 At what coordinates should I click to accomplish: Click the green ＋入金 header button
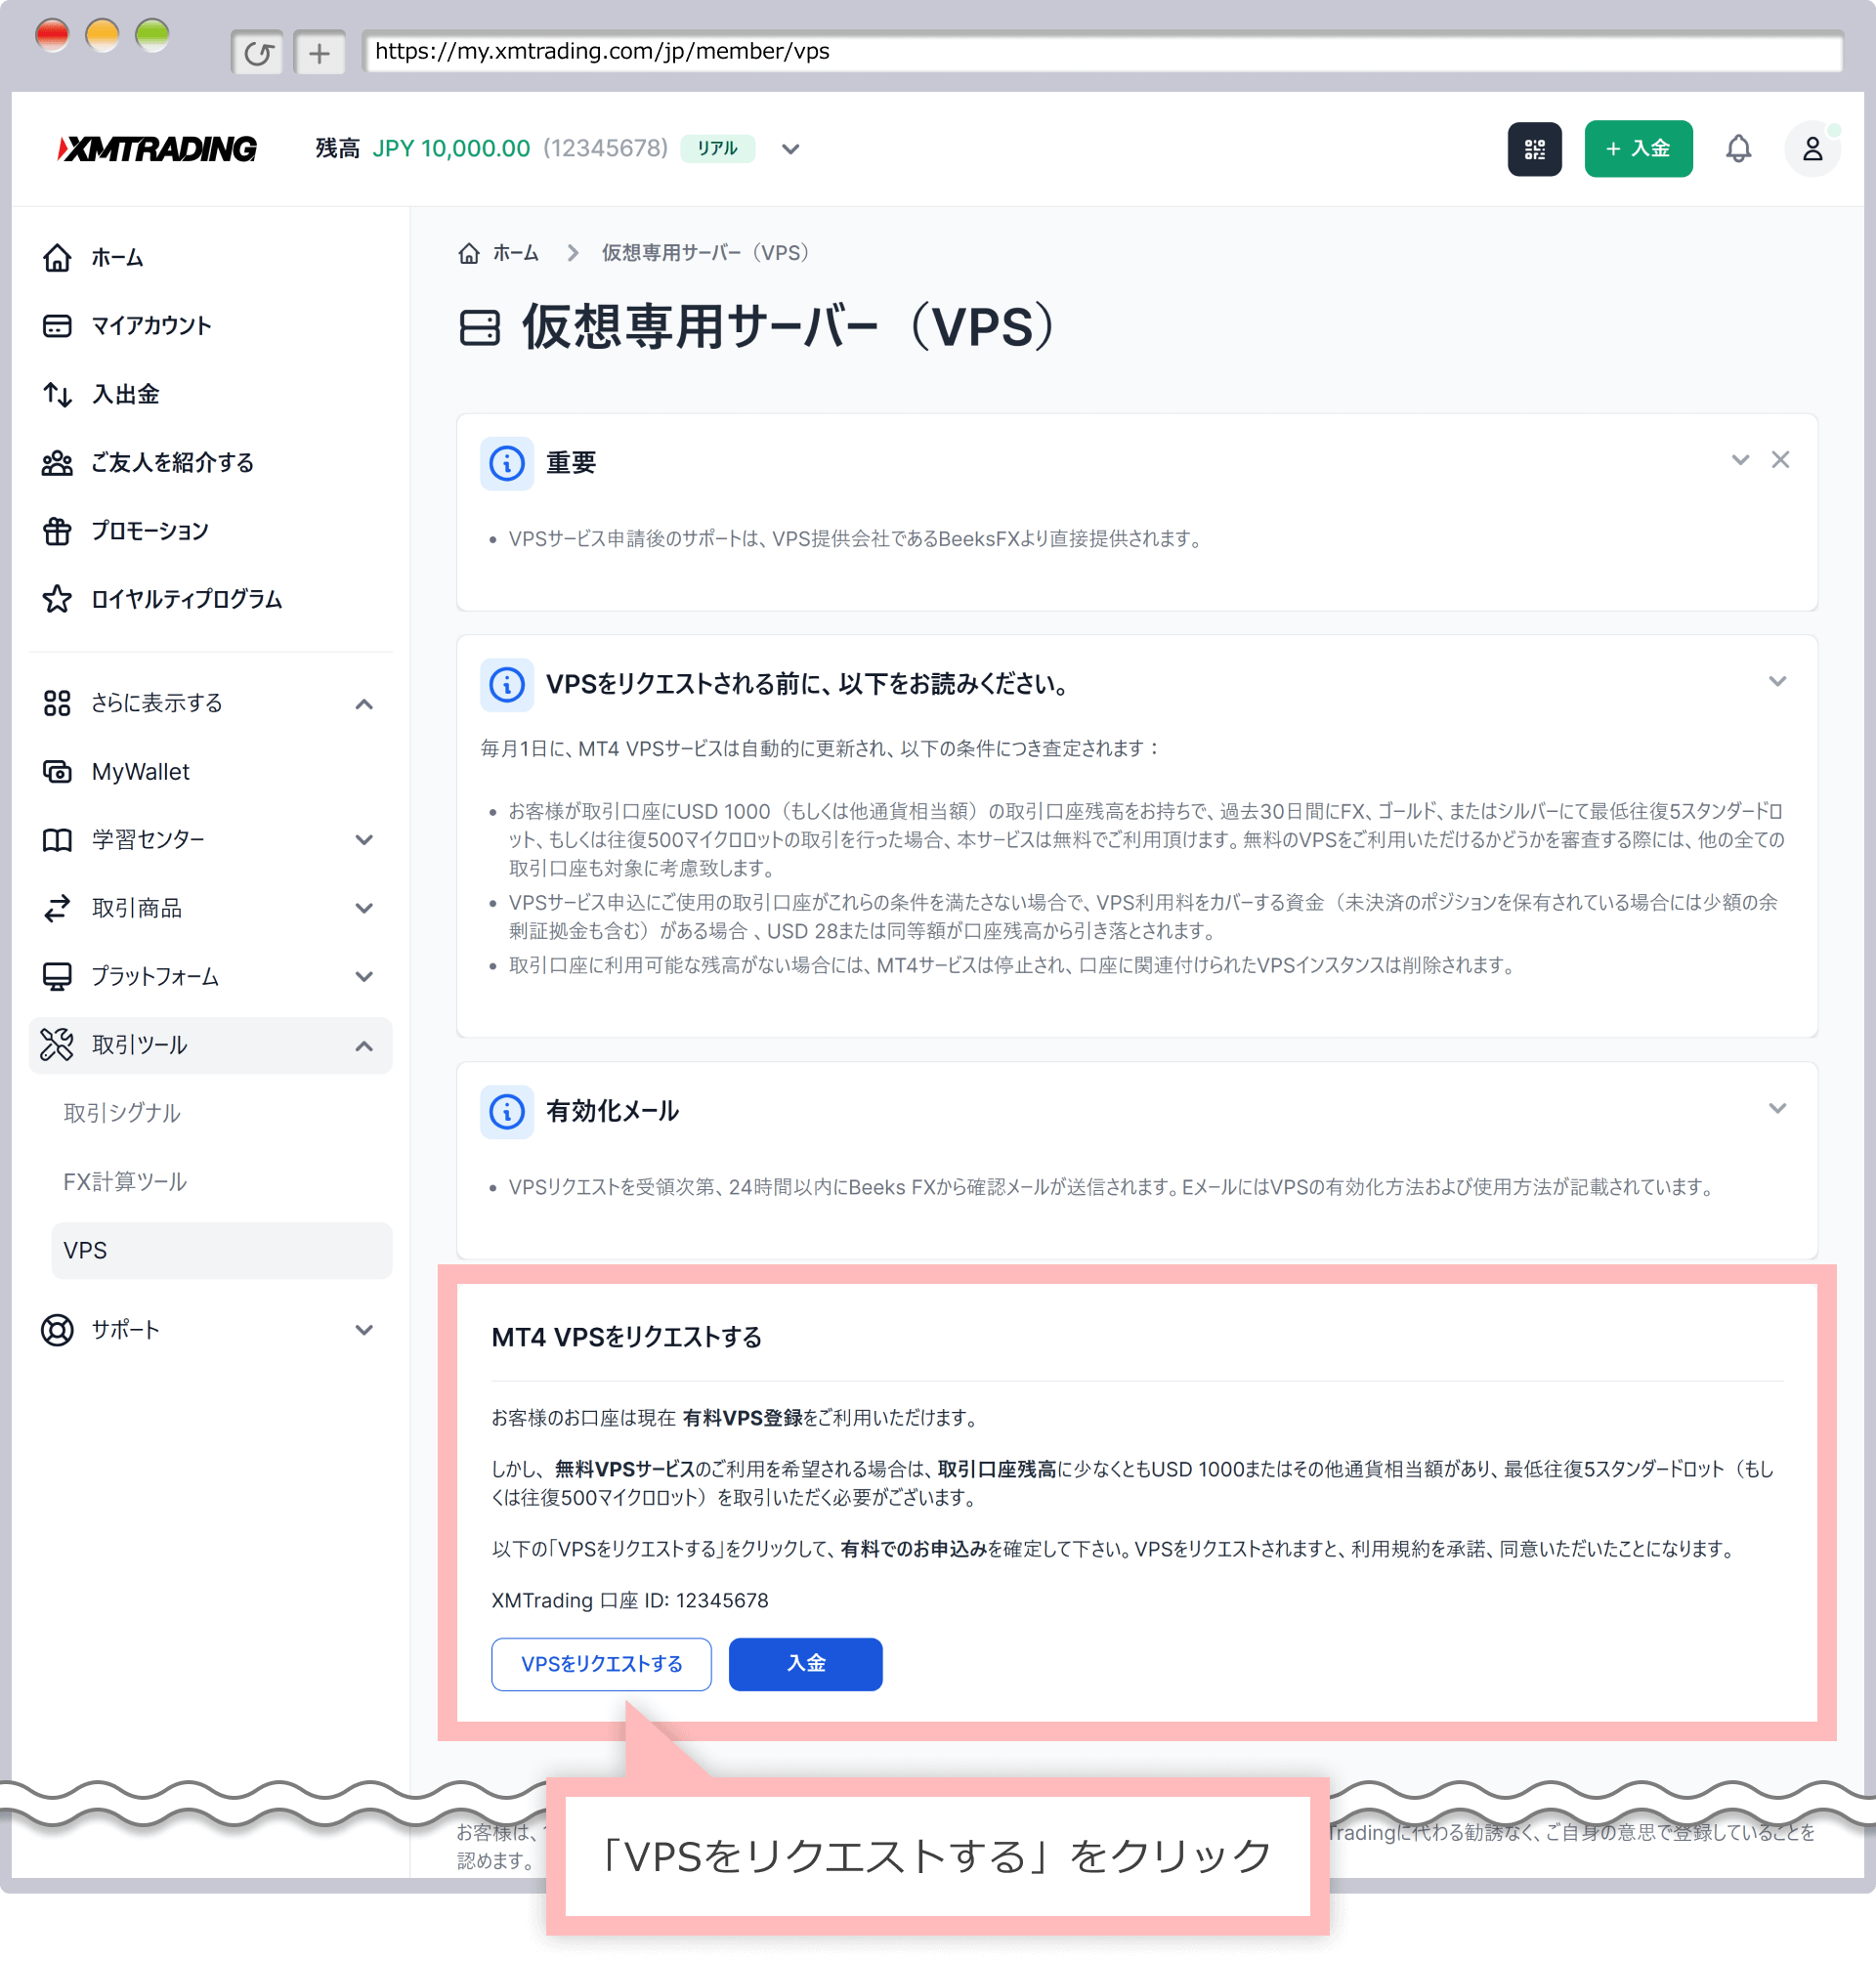coord(1638,149)
